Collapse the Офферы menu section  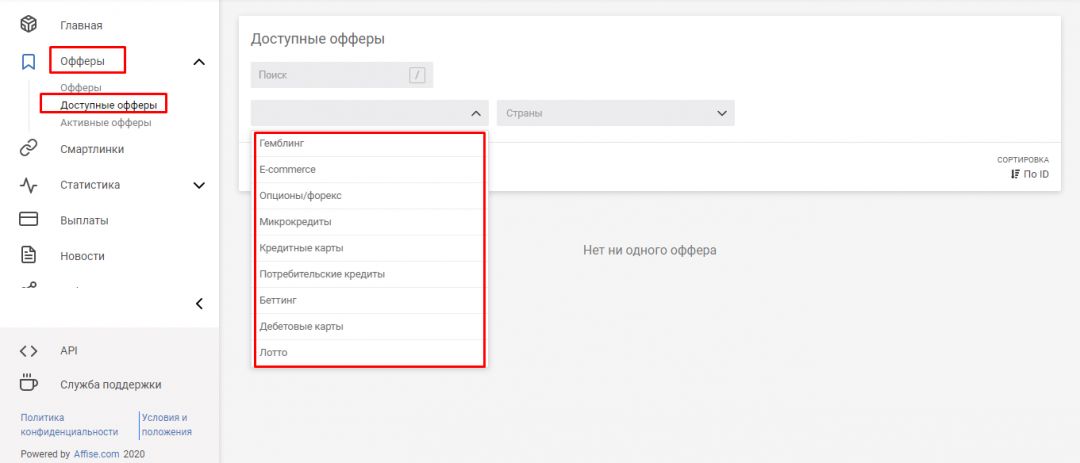pos(199,63)
